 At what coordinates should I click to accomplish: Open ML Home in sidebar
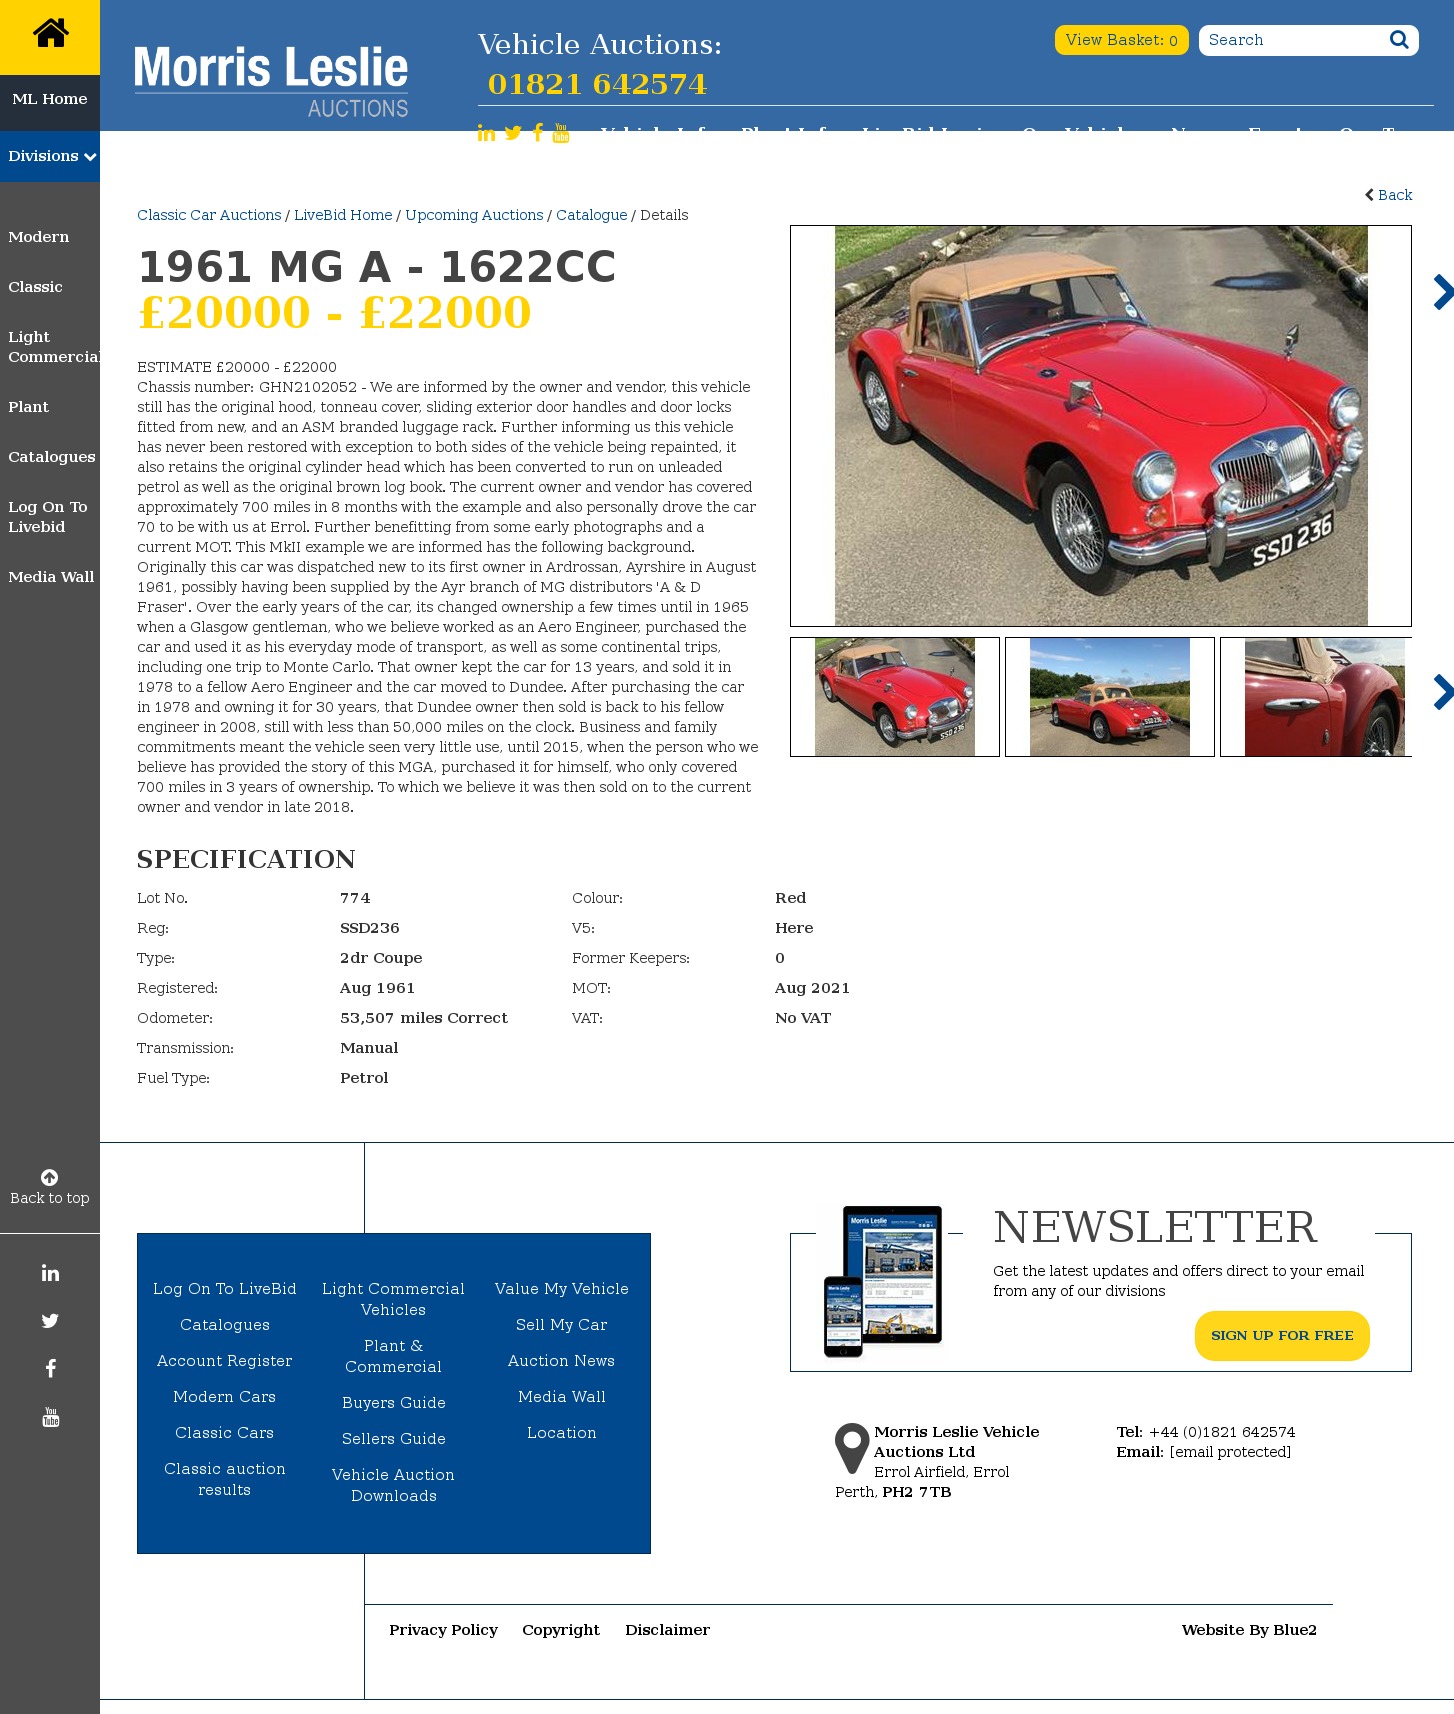click(x=50, y=99)
